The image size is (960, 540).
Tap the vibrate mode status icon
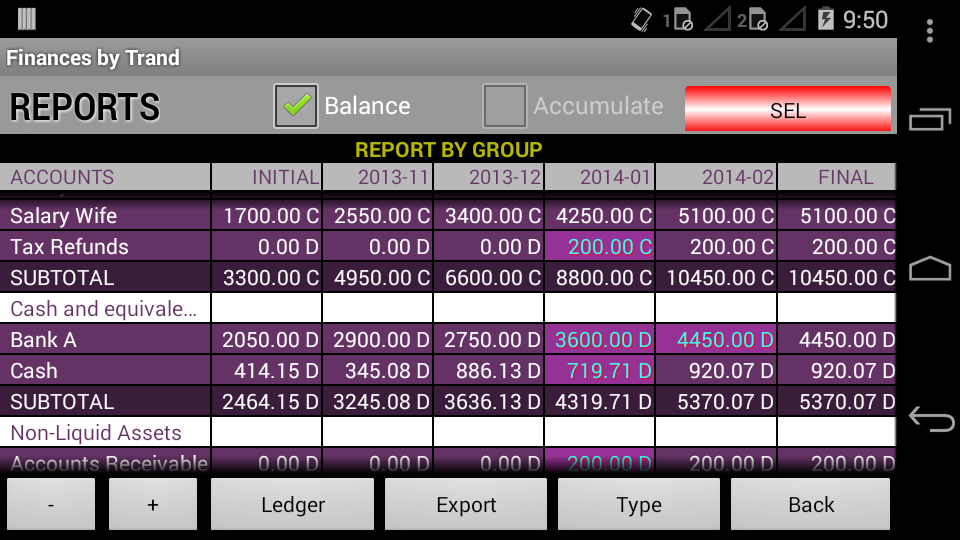(641, 19)
